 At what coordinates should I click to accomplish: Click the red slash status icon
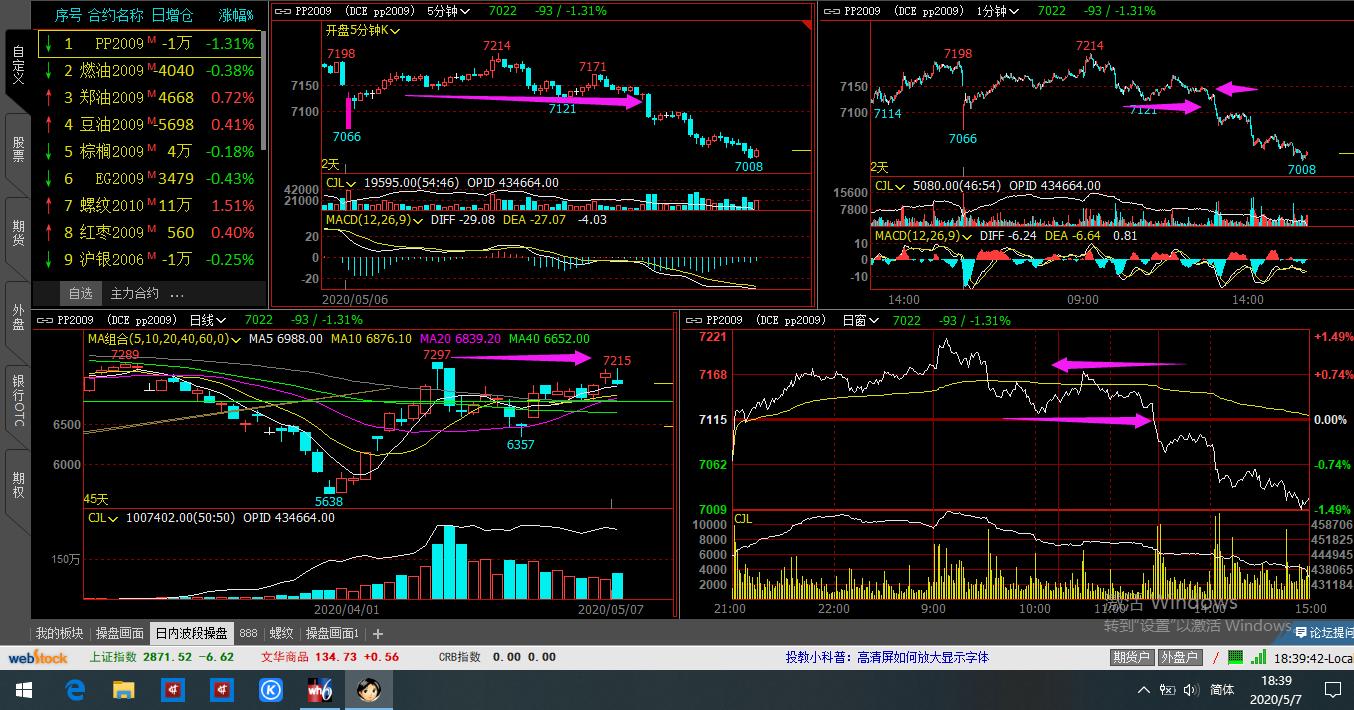(x=1216, y=658)
